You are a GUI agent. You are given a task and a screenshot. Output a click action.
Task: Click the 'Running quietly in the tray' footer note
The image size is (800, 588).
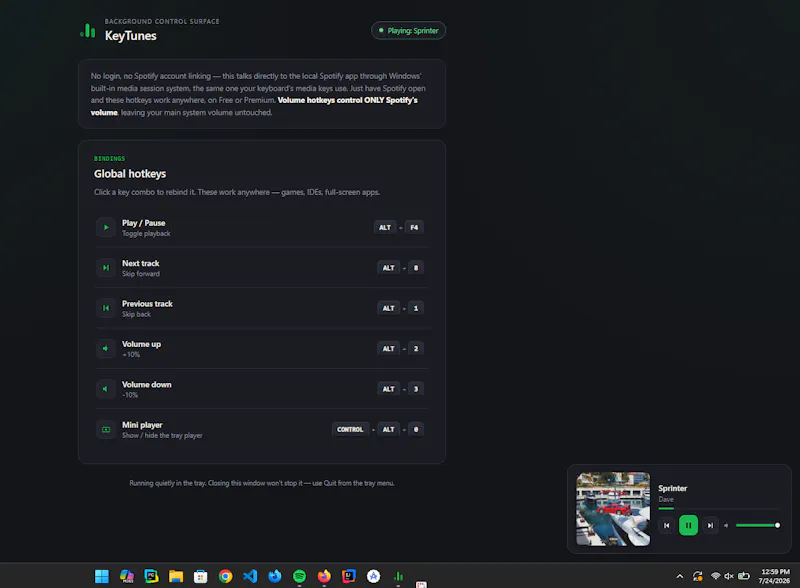coord(262,483)
